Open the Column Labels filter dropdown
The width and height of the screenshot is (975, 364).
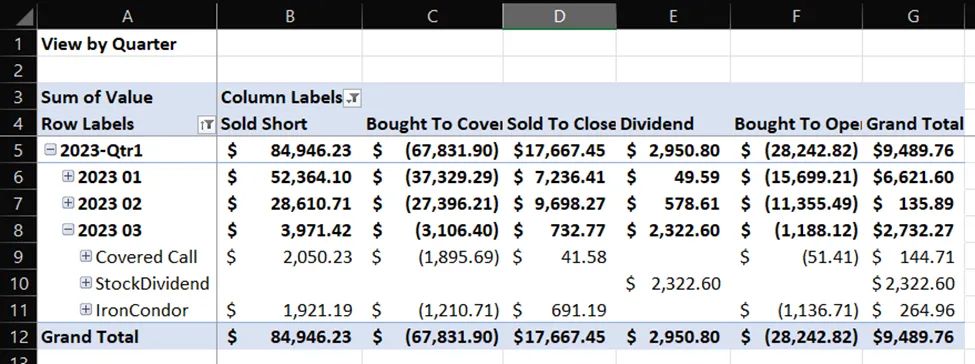pos(353,98)
